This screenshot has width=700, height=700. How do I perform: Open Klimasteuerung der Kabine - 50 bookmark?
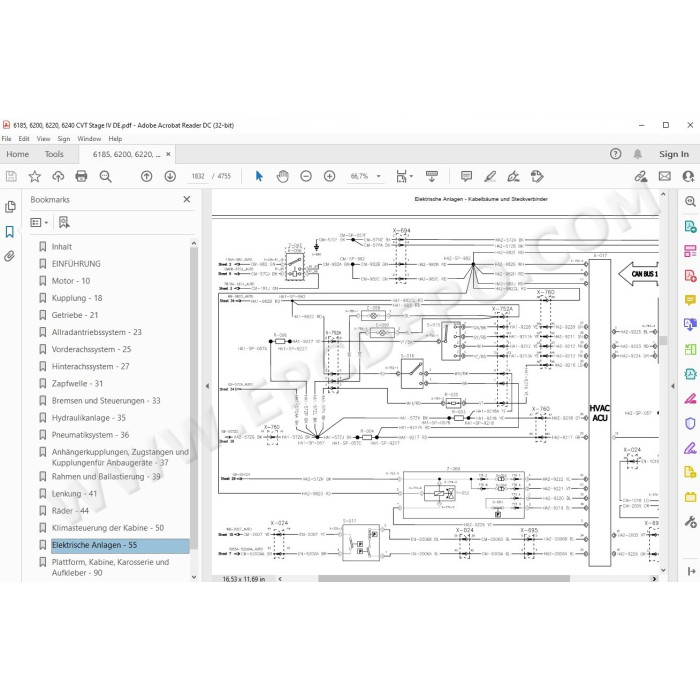[108, 528]
